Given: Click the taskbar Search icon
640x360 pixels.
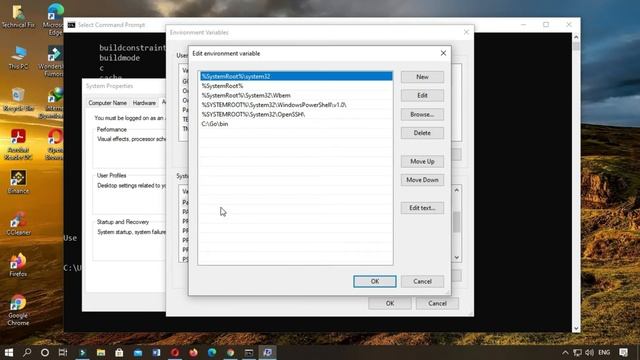Looking at the screenshot, I should [27, 352].
